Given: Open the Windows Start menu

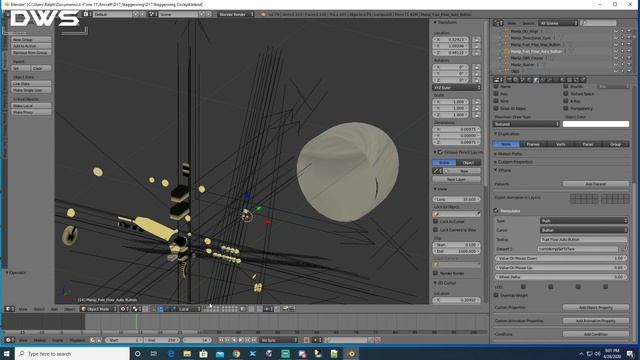Looking at the screenshot, I should pyautogui.click(x=7, y=353).
